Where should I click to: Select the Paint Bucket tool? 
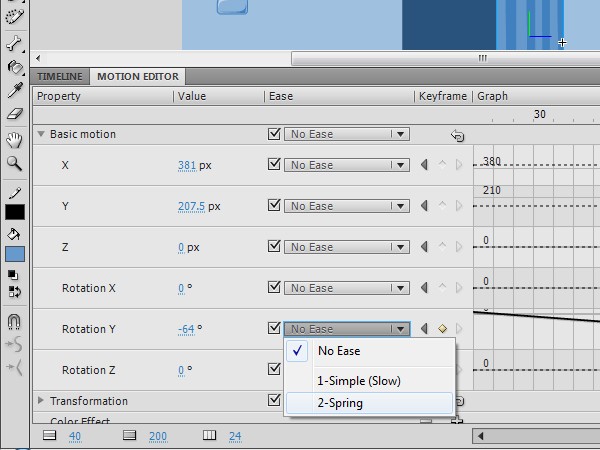[x=14, y=67]
